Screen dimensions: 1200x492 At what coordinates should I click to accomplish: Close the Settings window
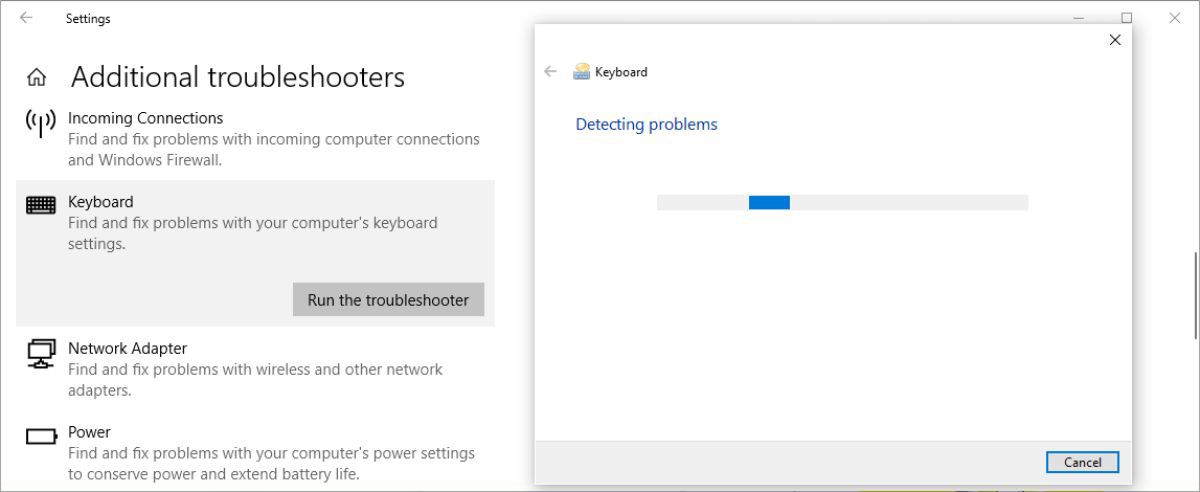coord(1175,18)
